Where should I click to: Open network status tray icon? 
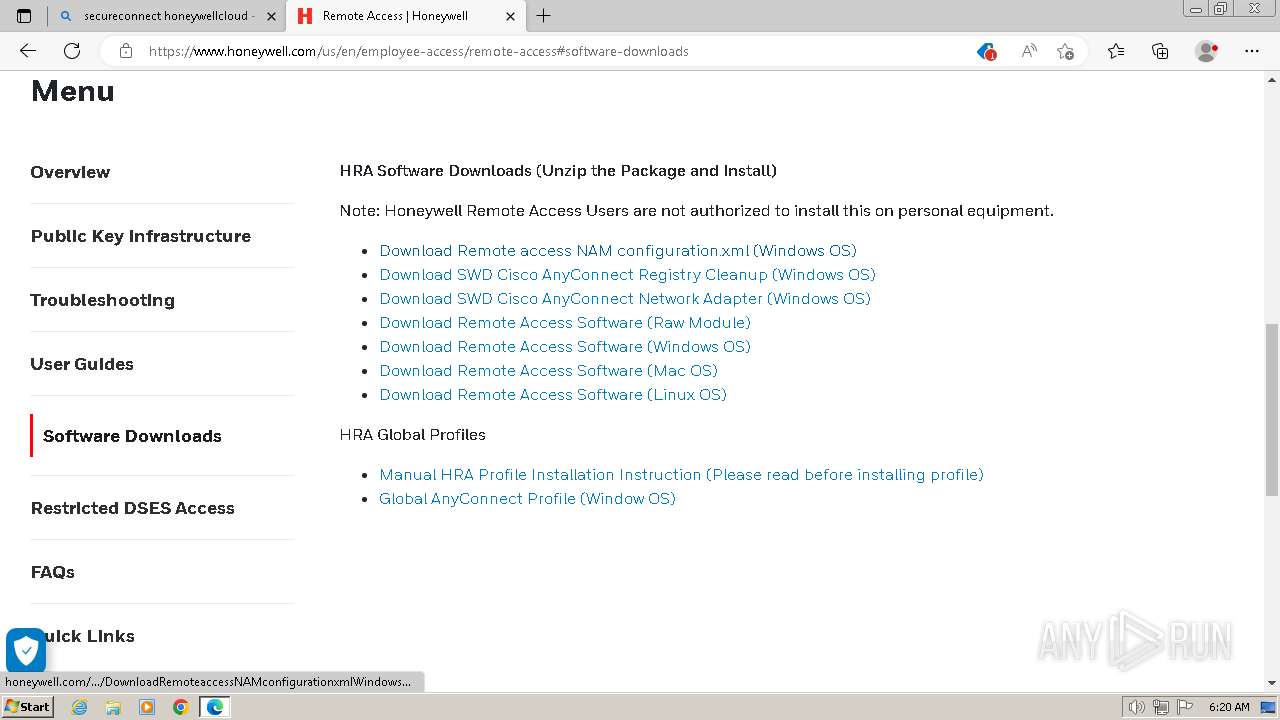1160,707
